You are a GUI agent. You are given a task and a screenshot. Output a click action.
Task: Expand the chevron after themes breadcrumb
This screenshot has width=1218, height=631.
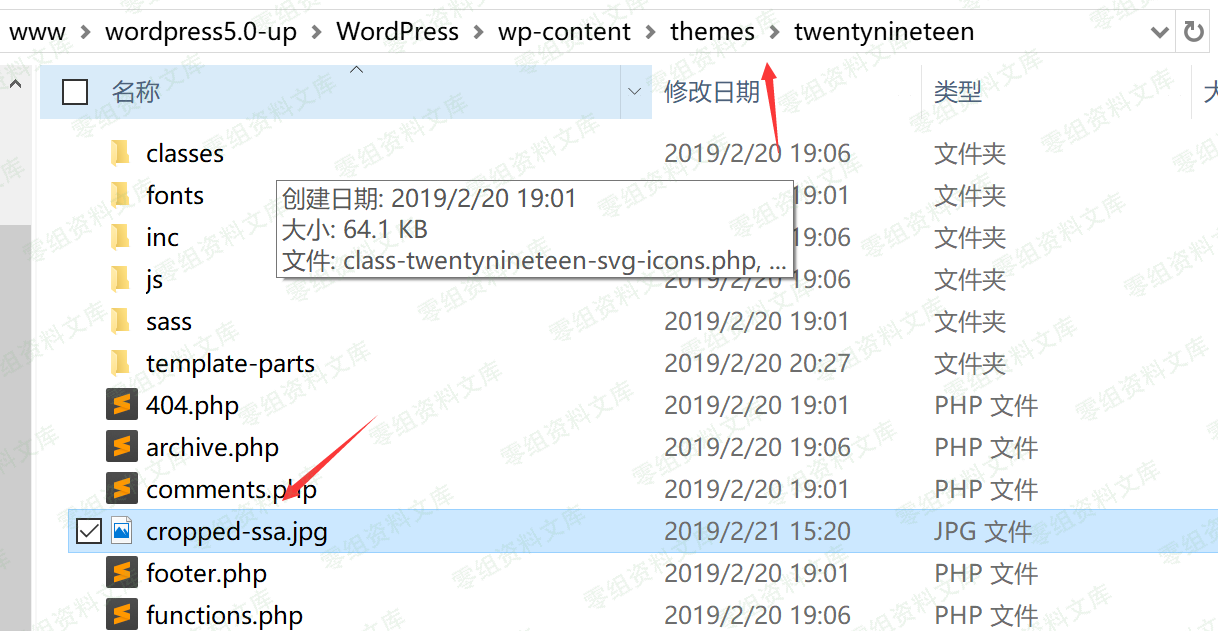click(x=775, y=32)
